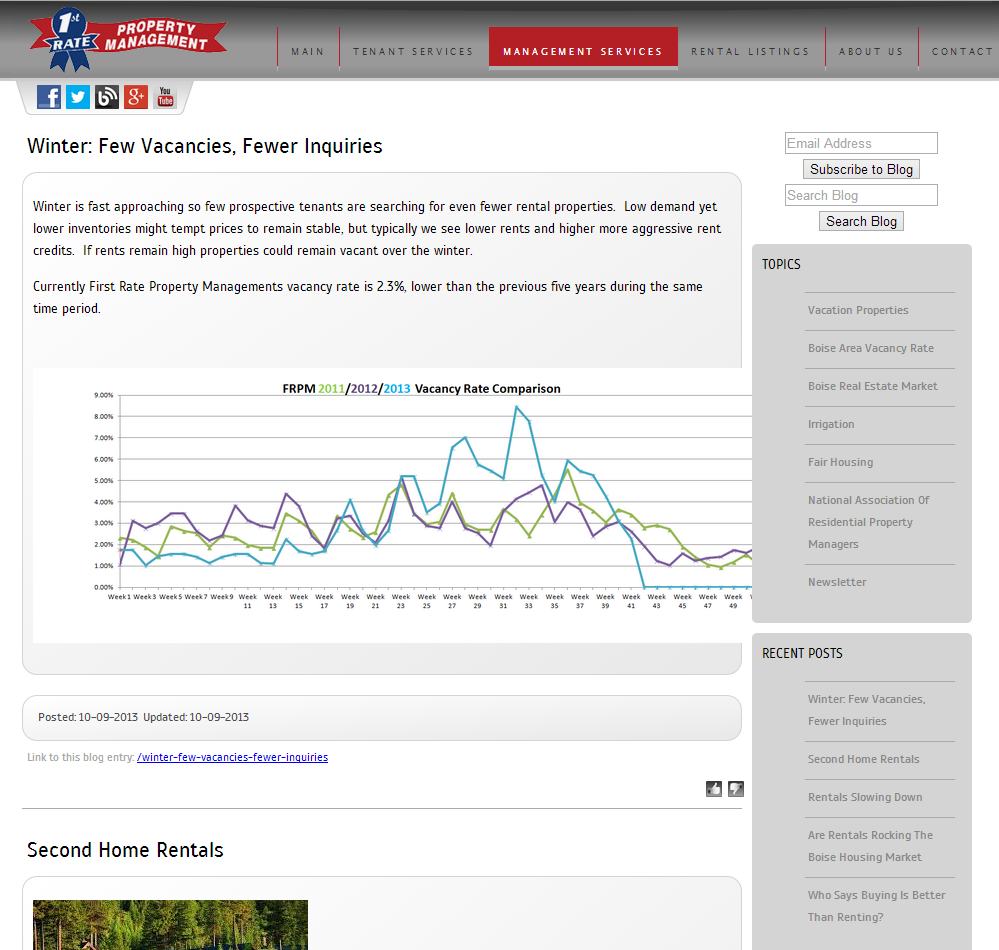Click into the Search Blog text field

(x=861, y=195)
